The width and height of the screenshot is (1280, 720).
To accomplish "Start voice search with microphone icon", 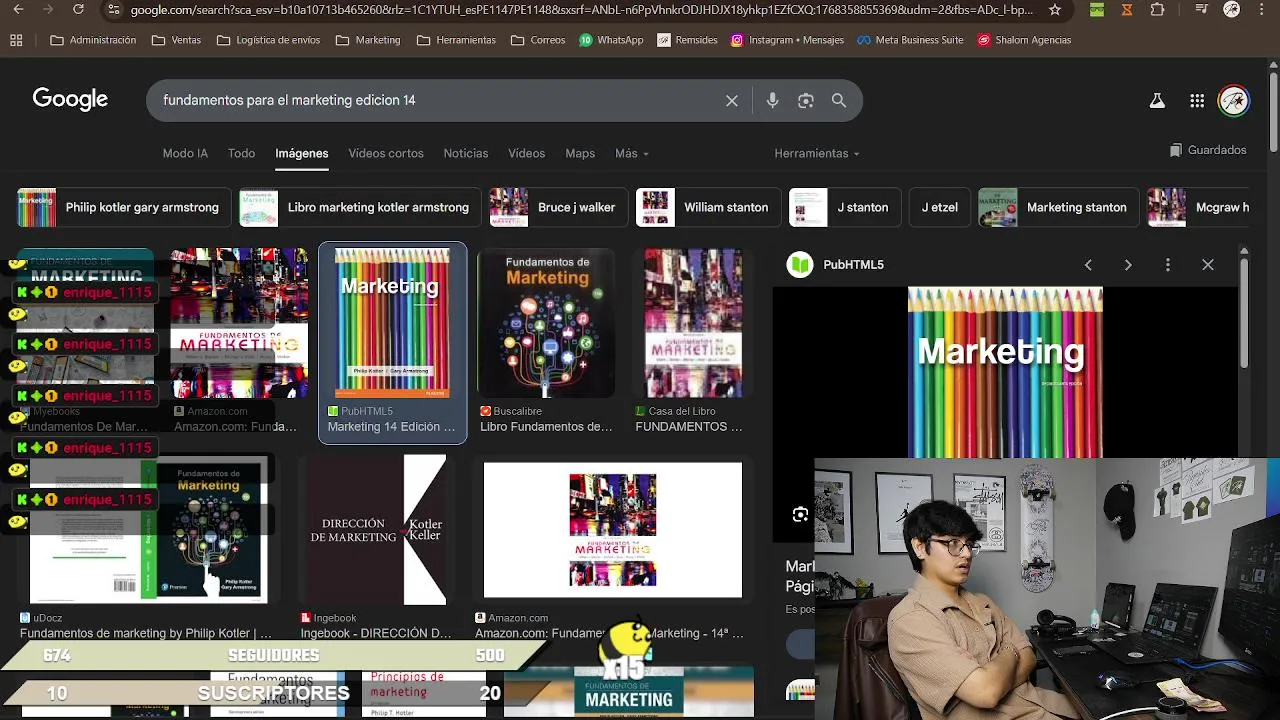I will click(772, 100).
